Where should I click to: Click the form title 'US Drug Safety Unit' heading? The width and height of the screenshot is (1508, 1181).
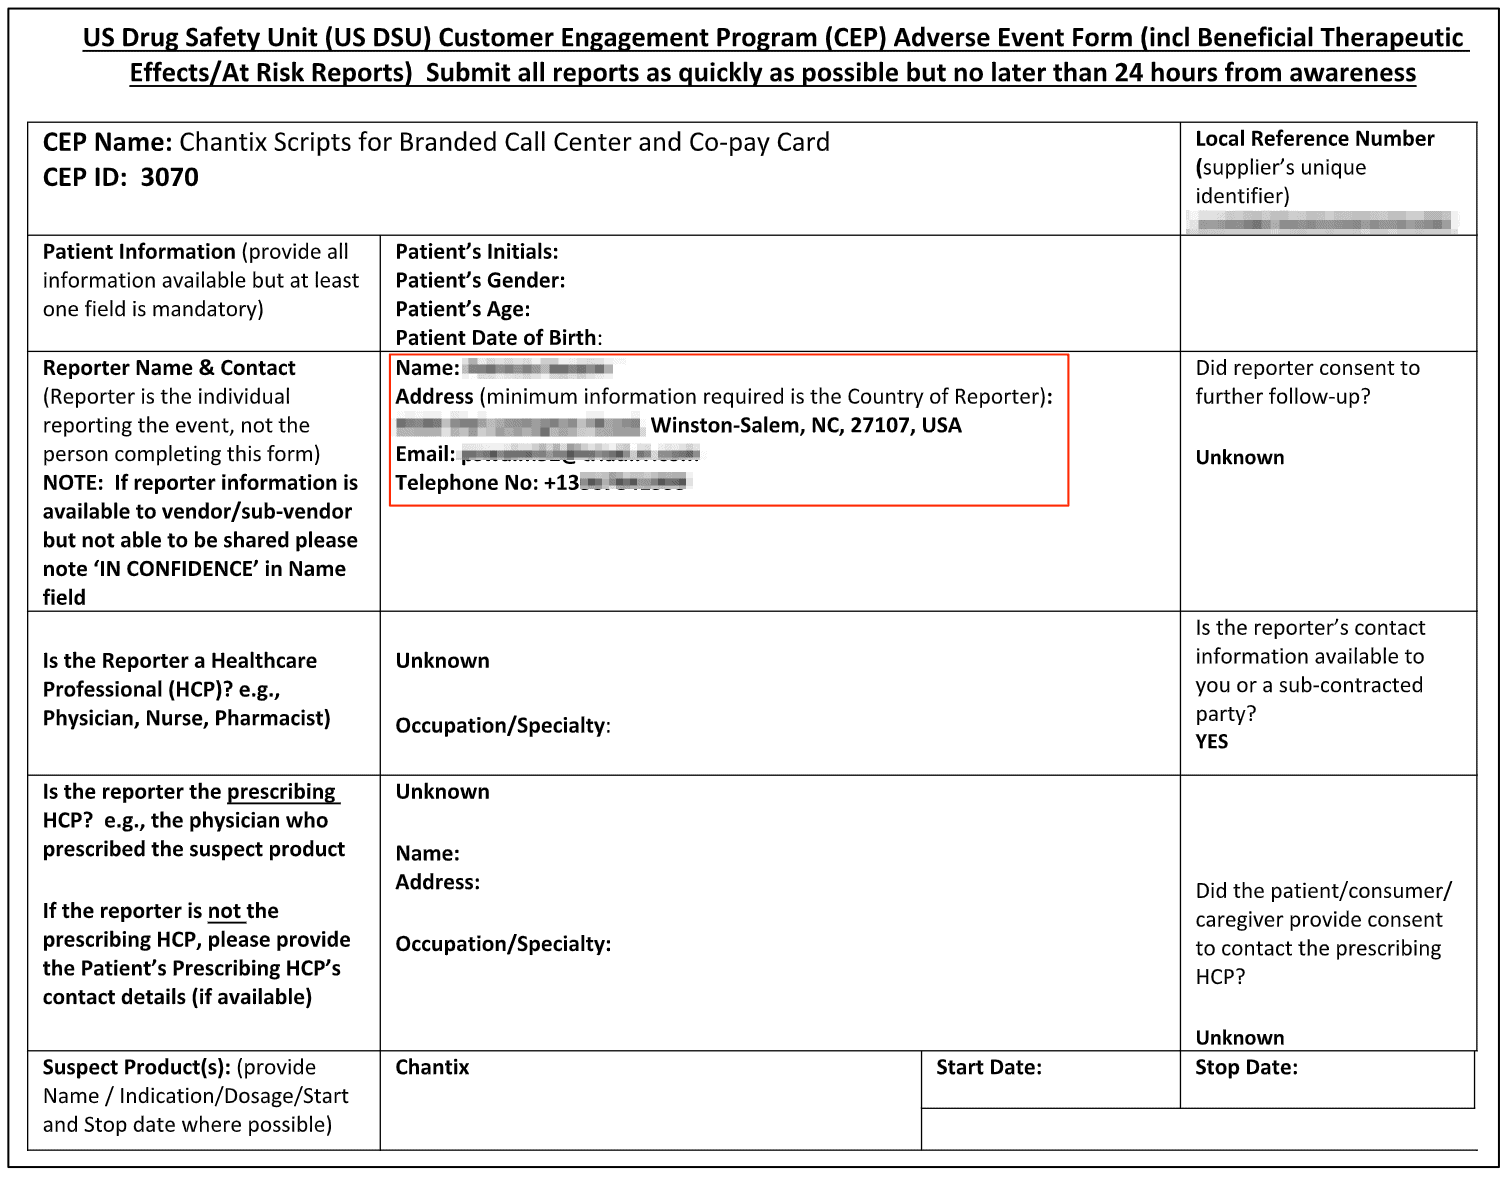(x=773, y=55)
